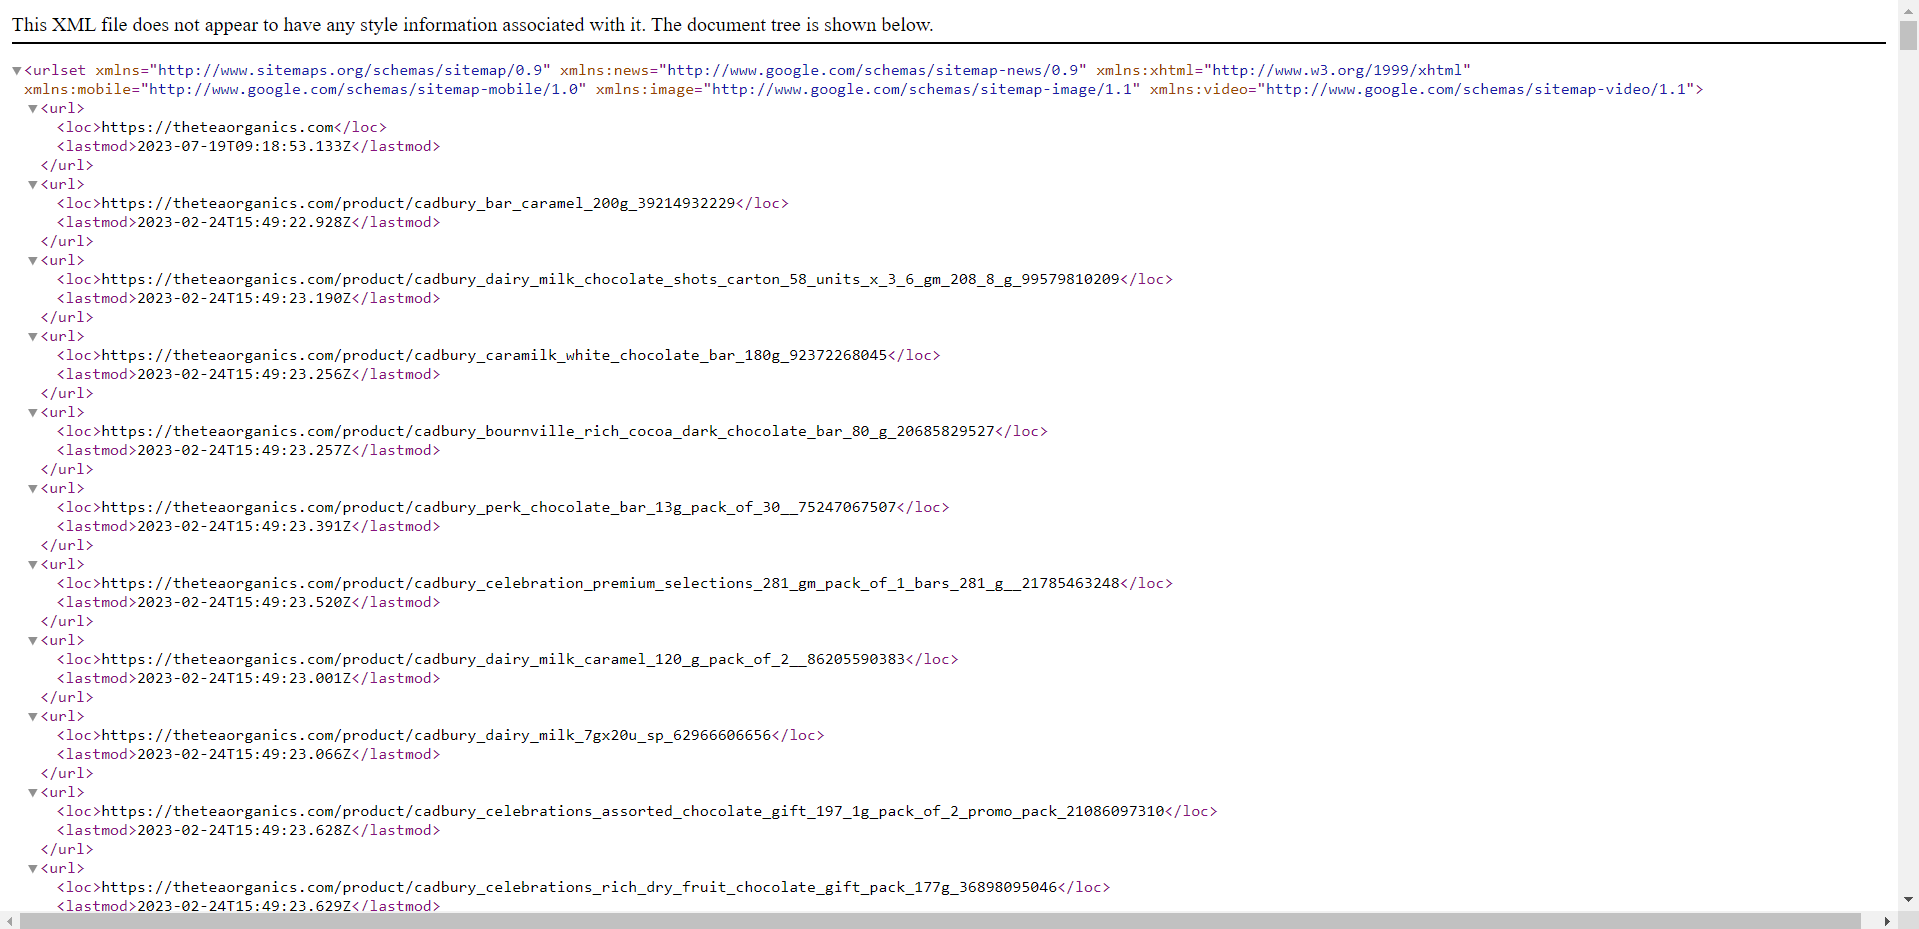Click the horizontal scrollbar thumb
Viewport: 1919px width, 929px height.
point(940,921)
